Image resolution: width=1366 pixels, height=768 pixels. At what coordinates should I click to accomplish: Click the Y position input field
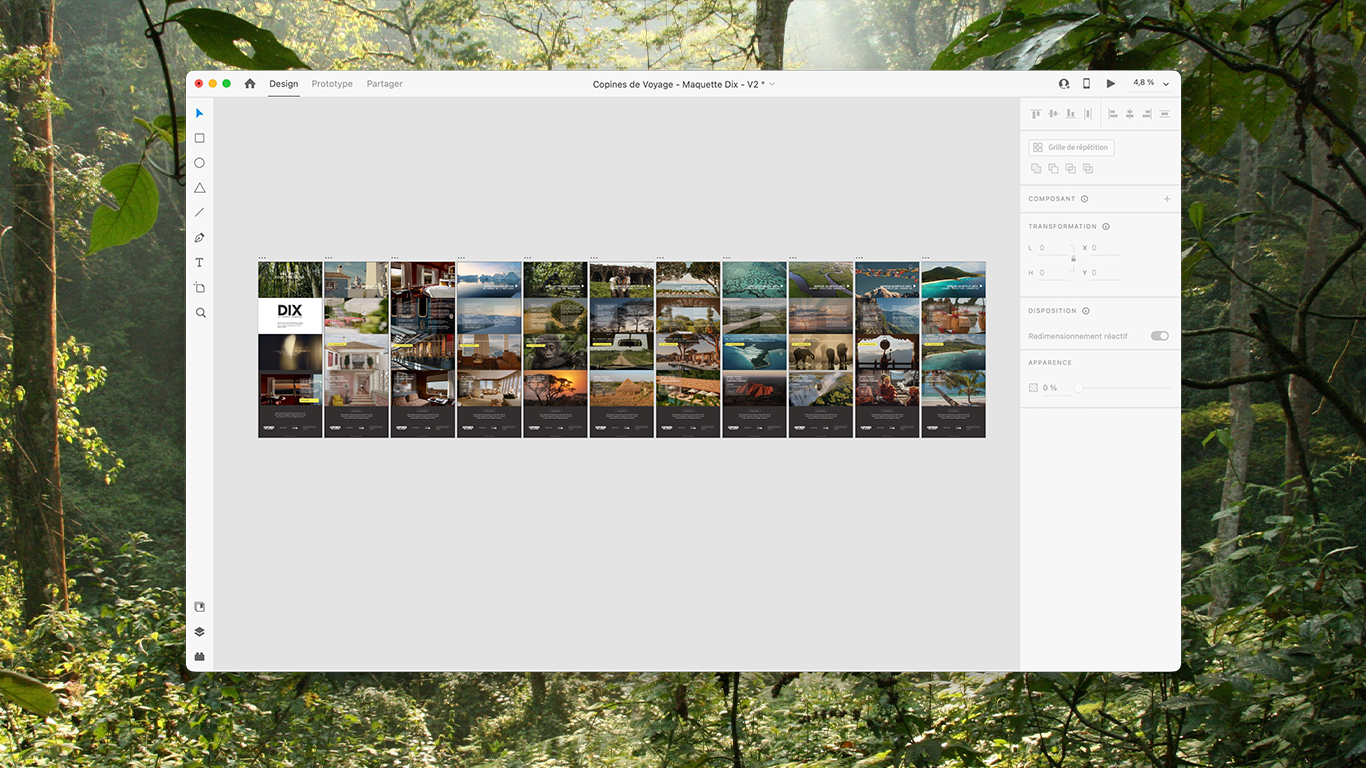1105,273
